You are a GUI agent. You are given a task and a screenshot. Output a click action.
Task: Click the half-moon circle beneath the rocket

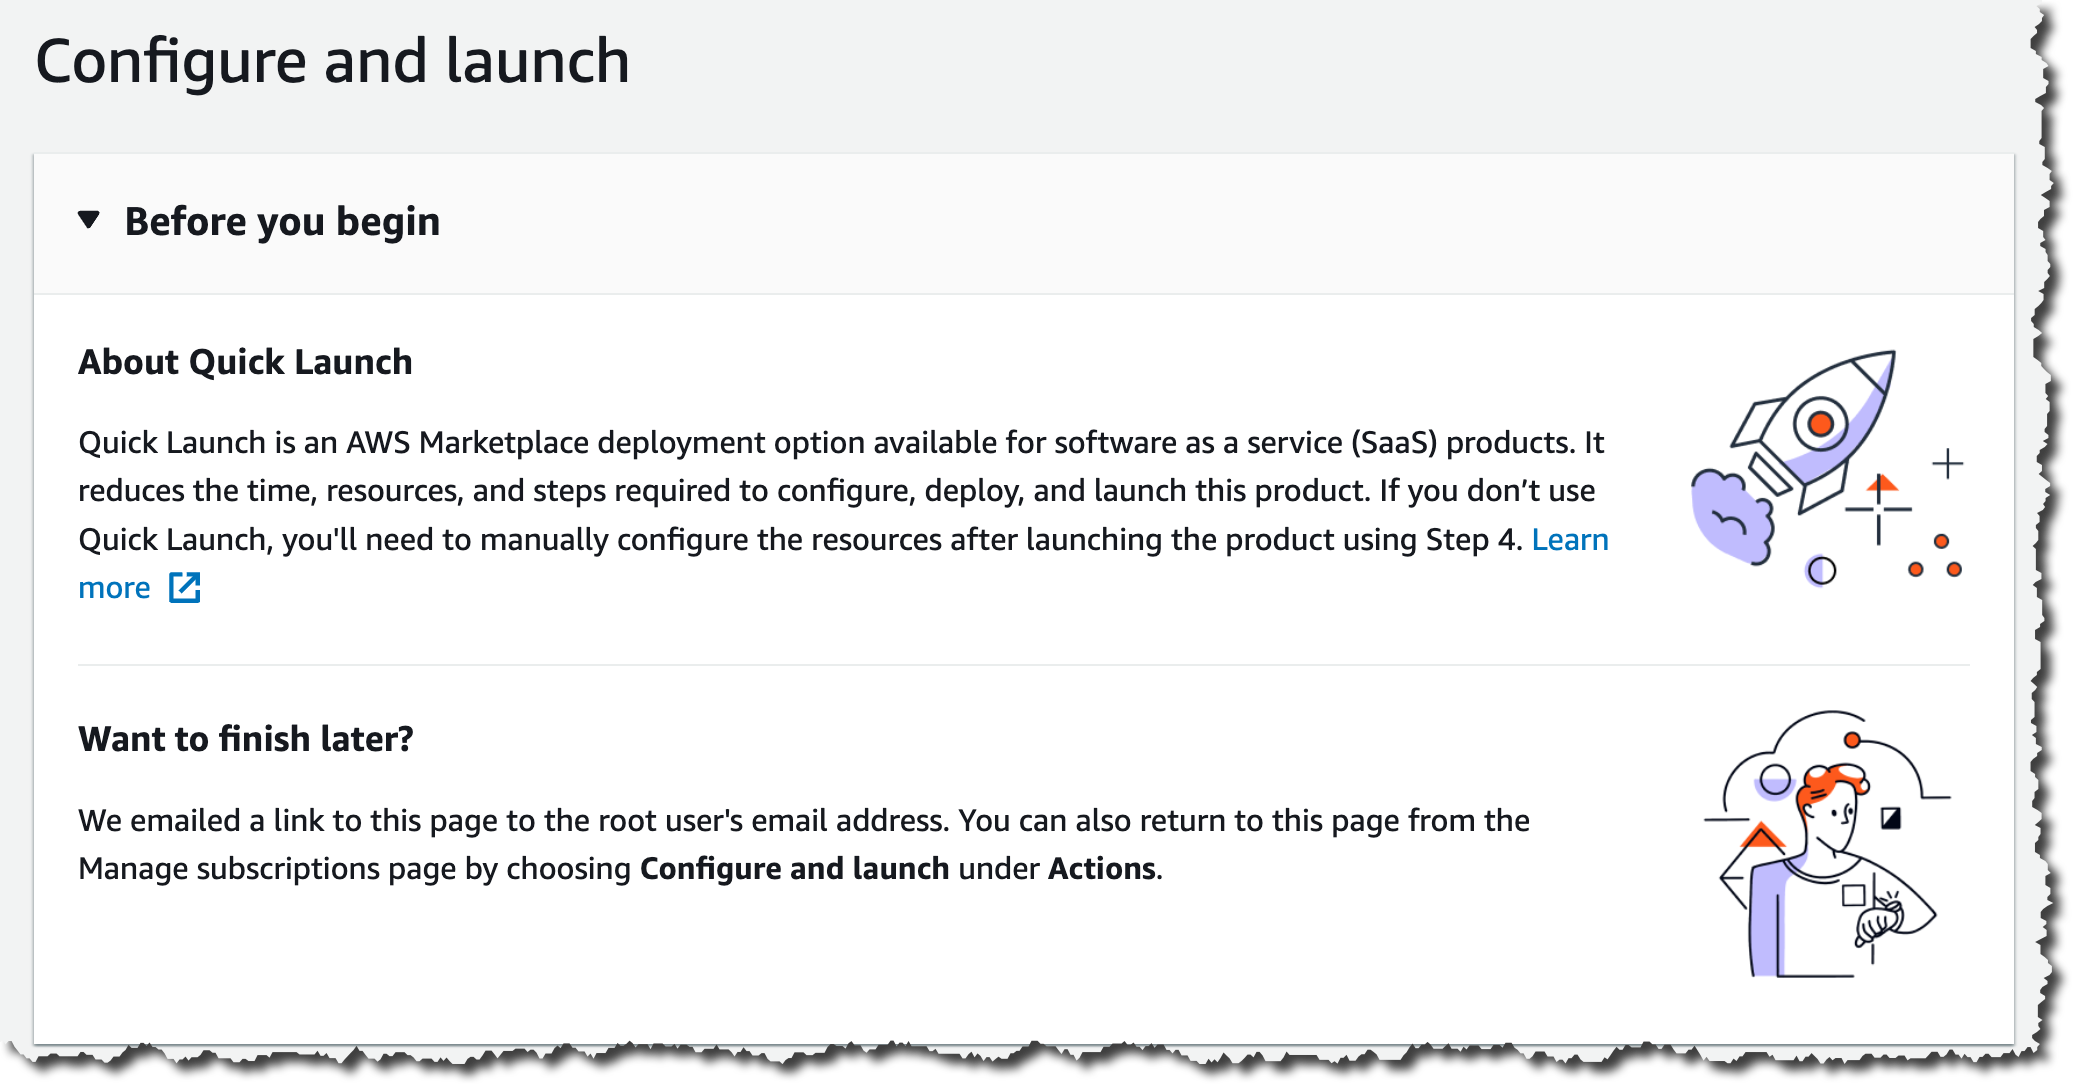[x=1821, y=571]
